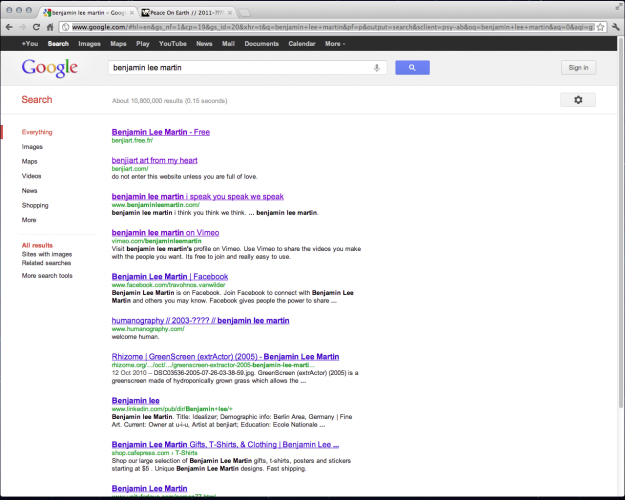Filter by Maps in left sidebar
This screenshot has height=500, width=625.
tap(29, 161)
